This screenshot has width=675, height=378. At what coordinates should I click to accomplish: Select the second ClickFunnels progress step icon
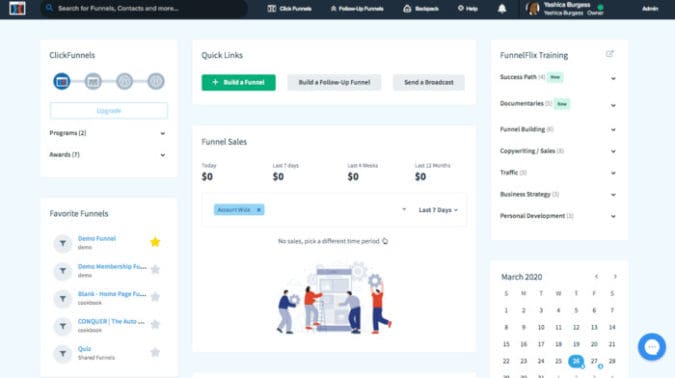93,81
